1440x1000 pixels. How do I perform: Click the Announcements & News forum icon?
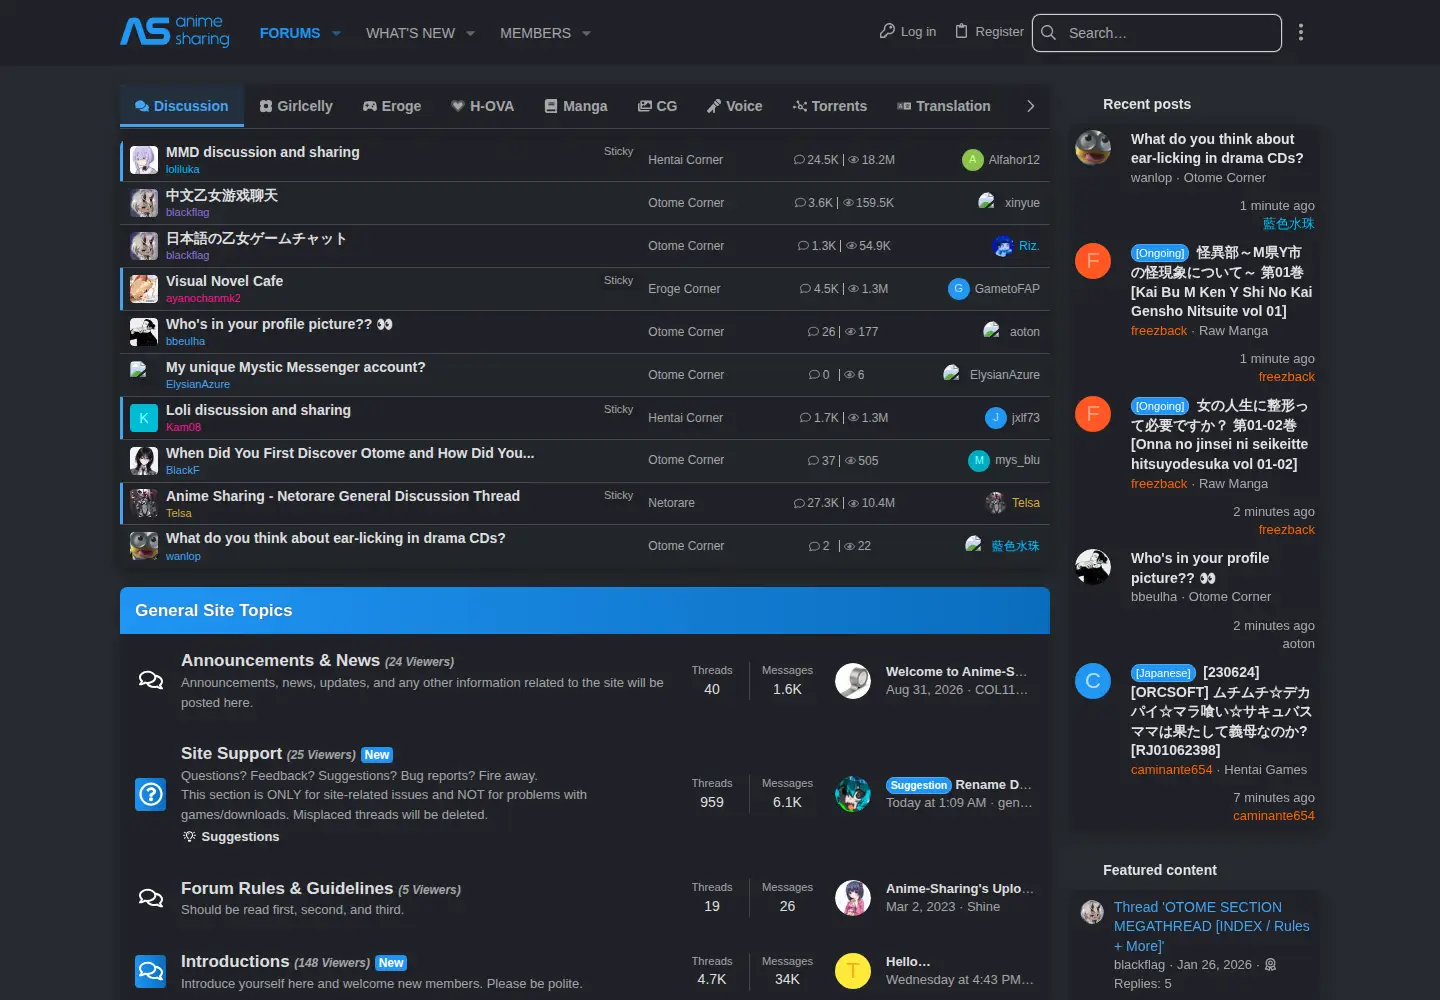point(151,680)
